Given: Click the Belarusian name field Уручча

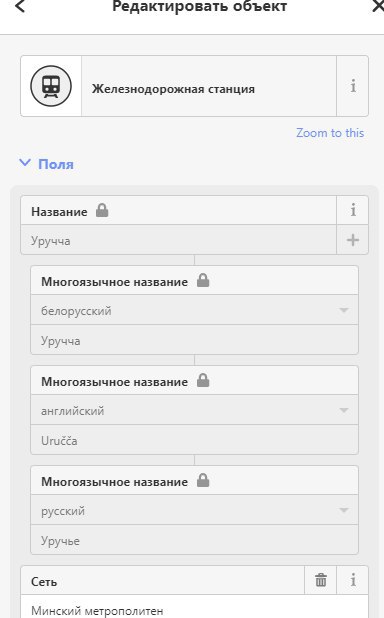Looking at the screenshot, I should click(194, 340).
